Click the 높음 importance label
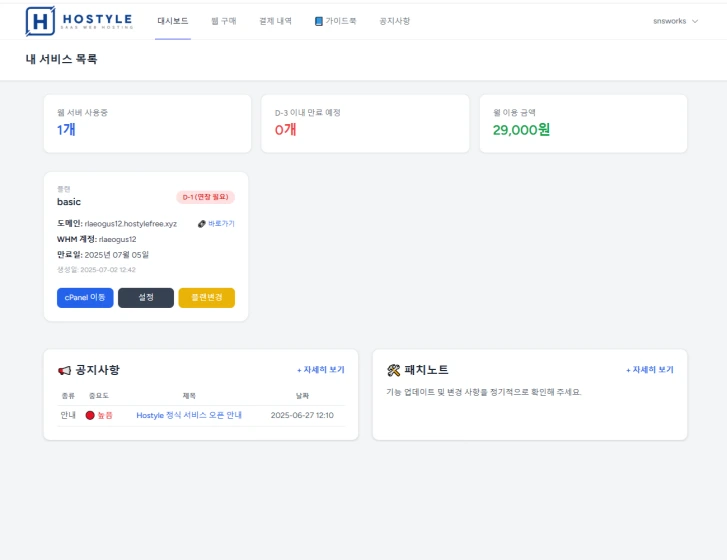 (x=105, y=415)
